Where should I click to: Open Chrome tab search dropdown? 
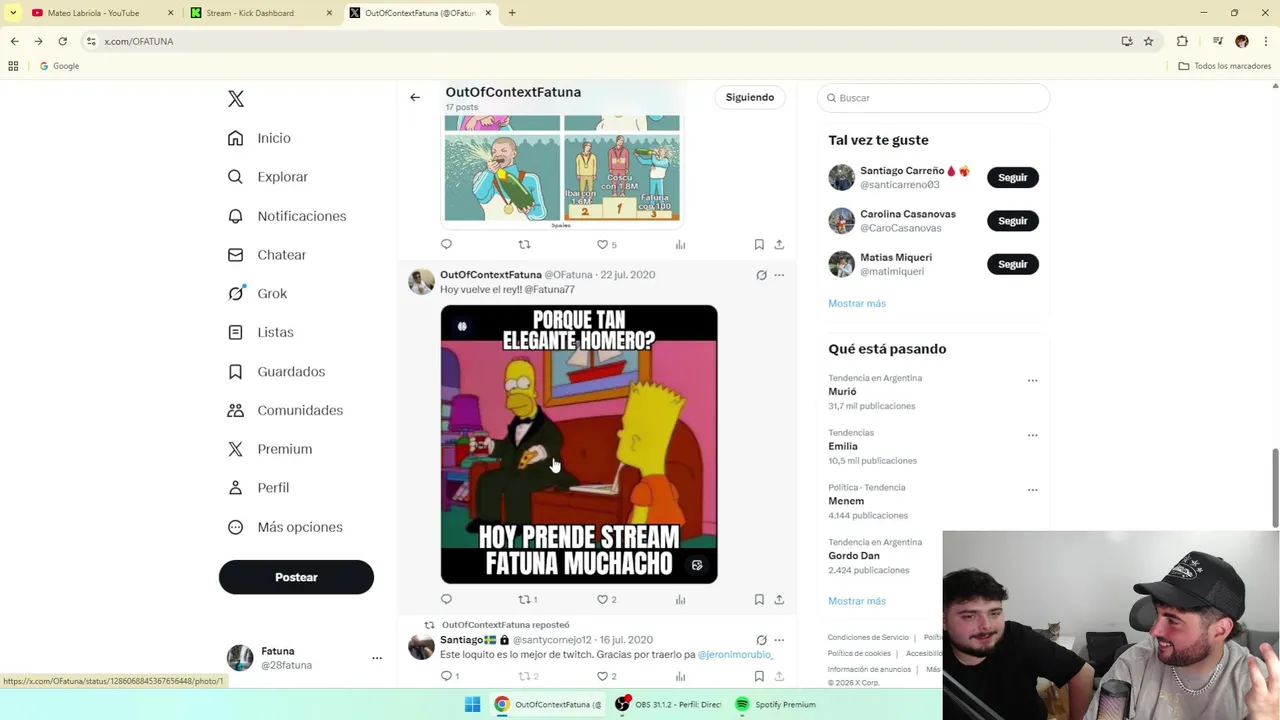coord(13,13)
